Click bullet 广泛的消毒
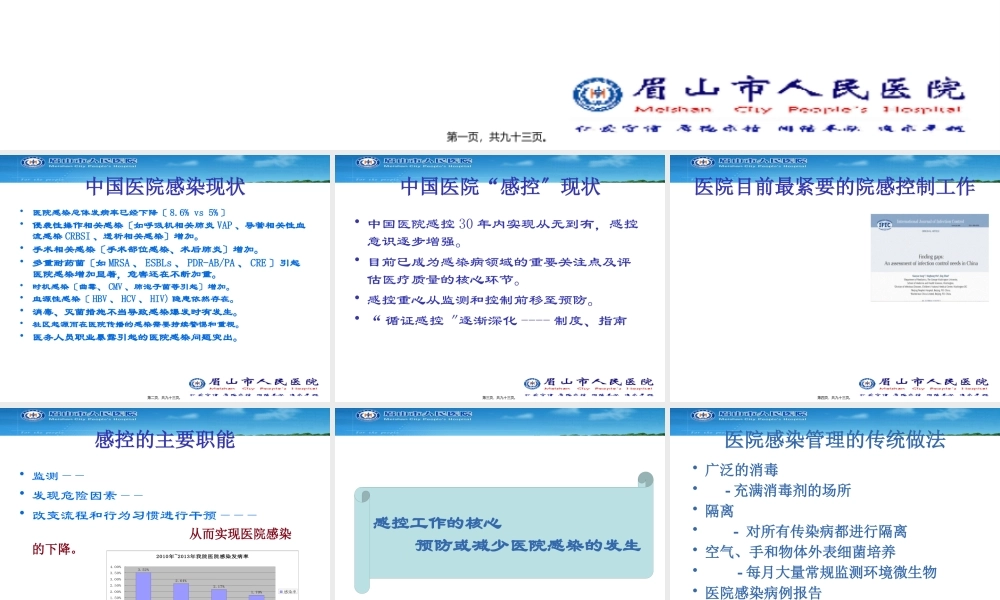The image size is (1000, 600). tap(741, 470)
